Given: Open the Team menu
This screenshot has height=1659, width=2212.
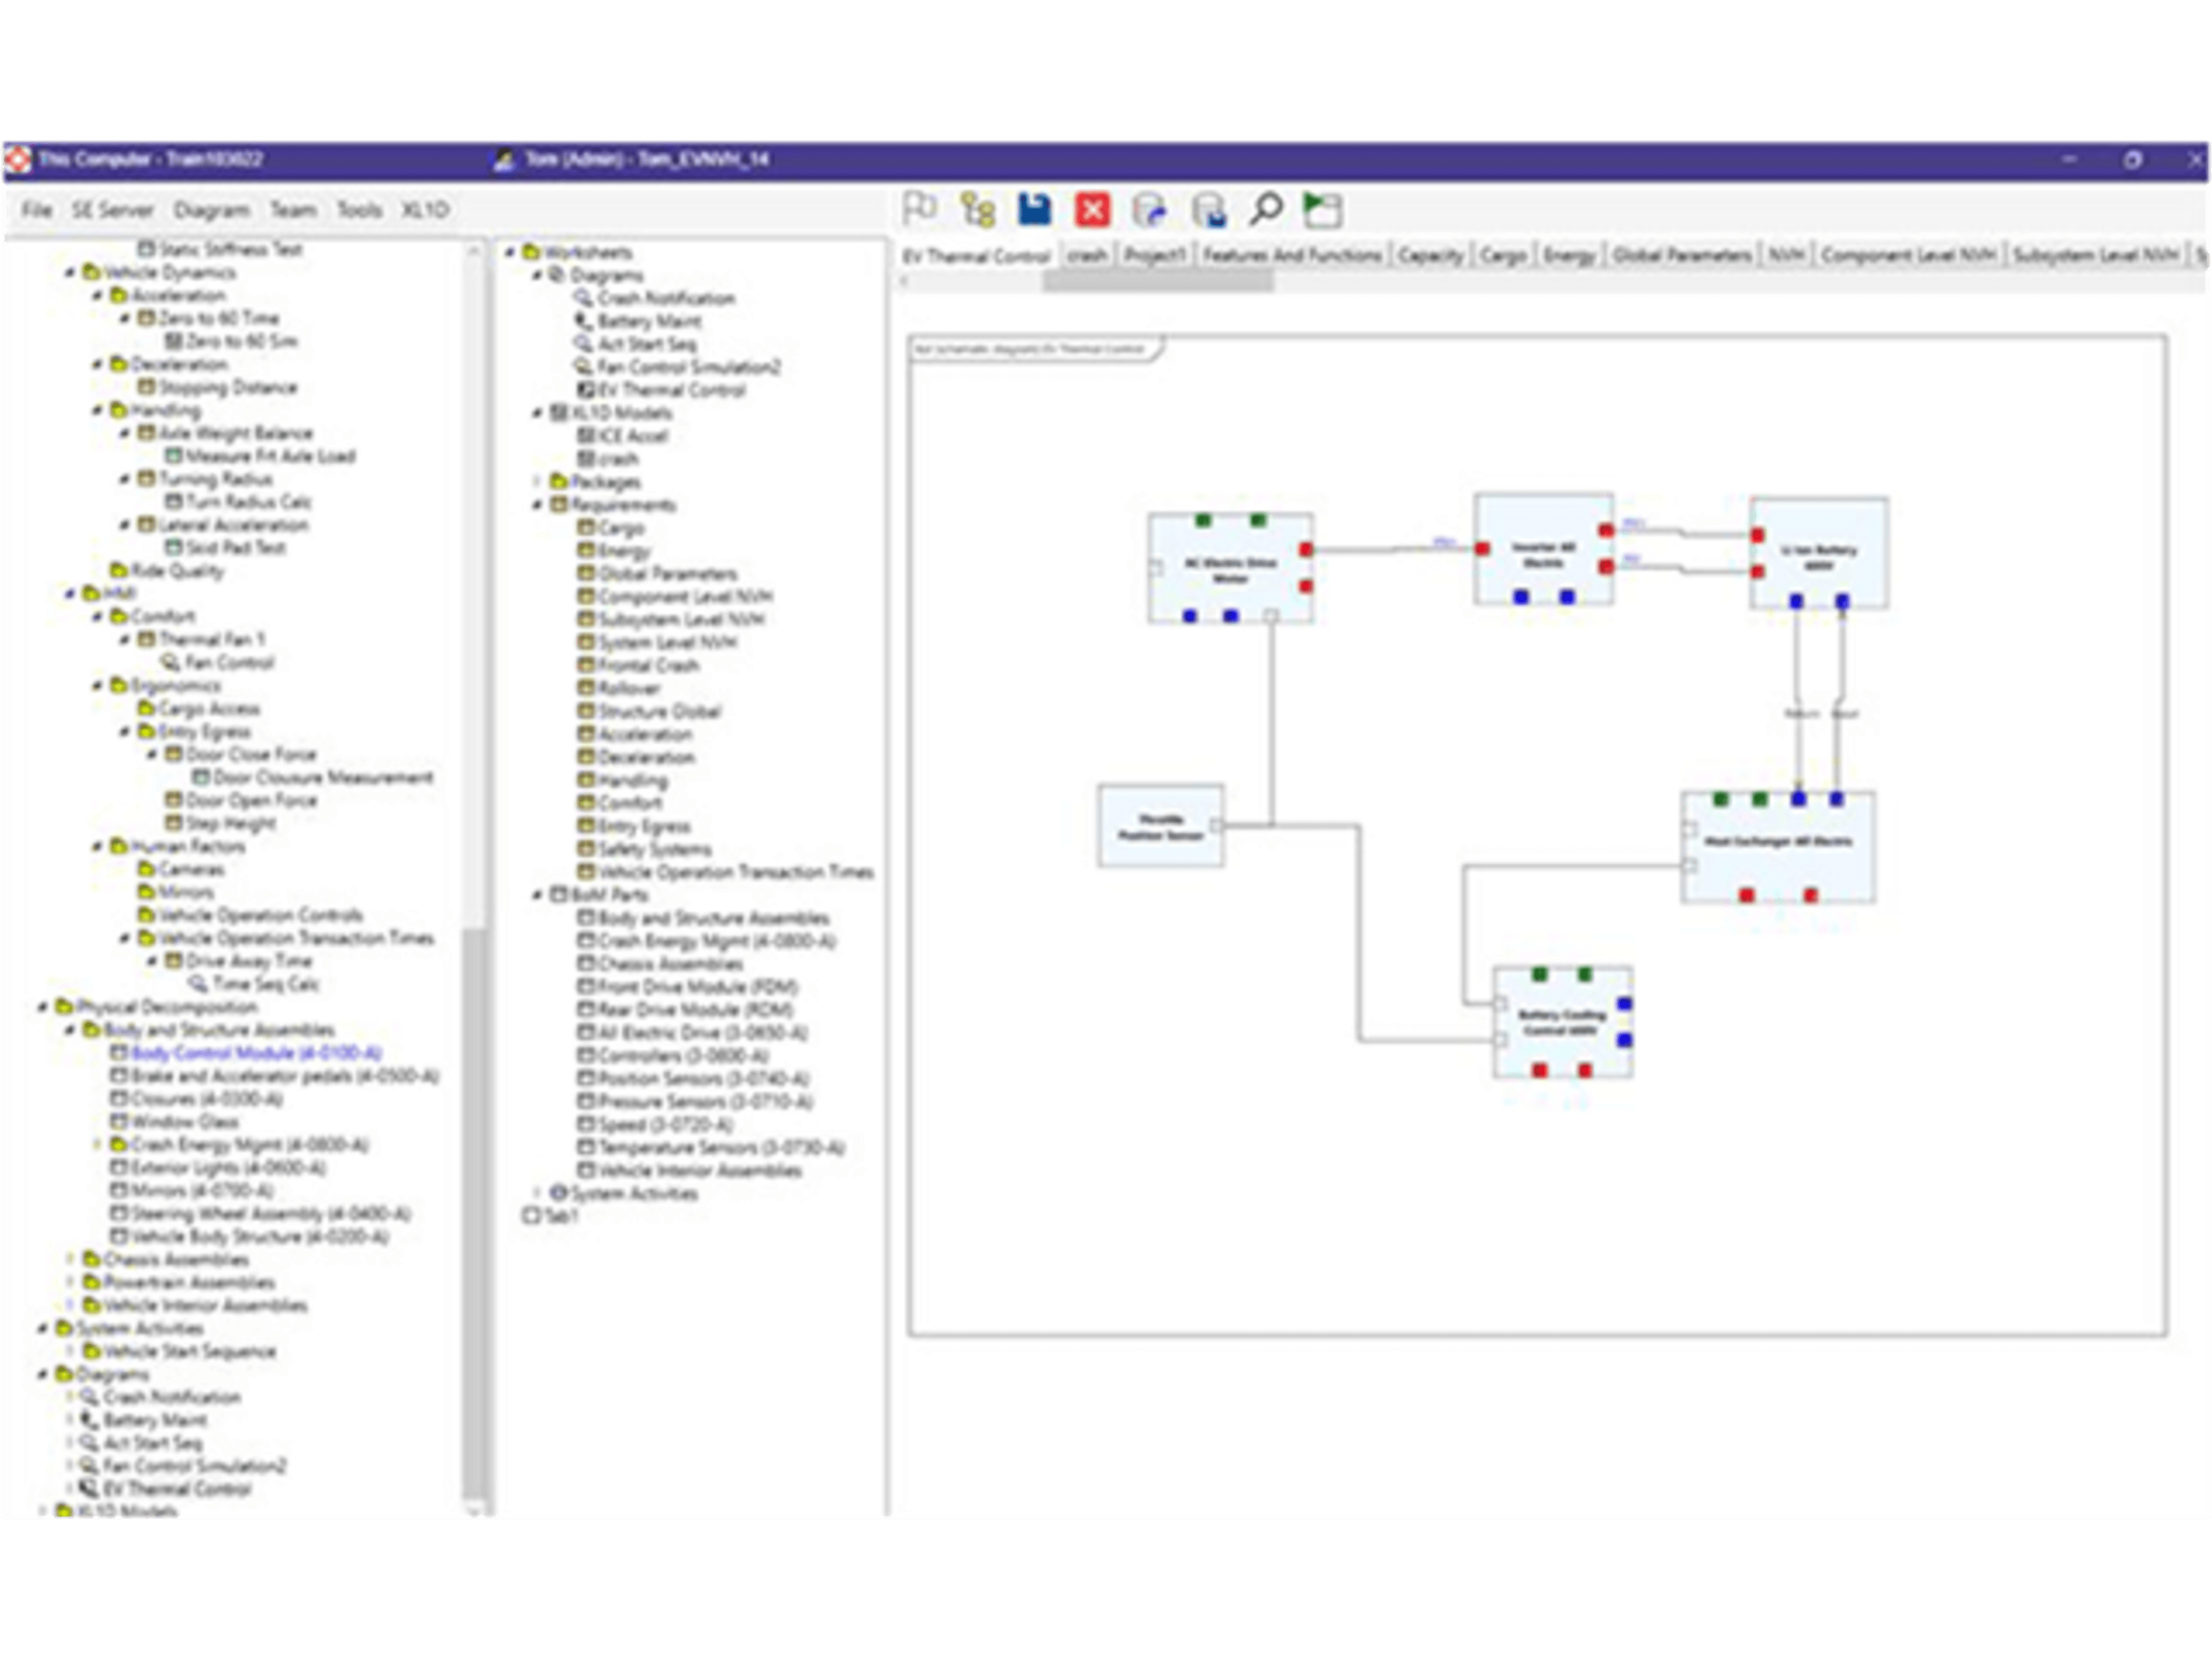Looking at the screenshot, I should (293, 210).
